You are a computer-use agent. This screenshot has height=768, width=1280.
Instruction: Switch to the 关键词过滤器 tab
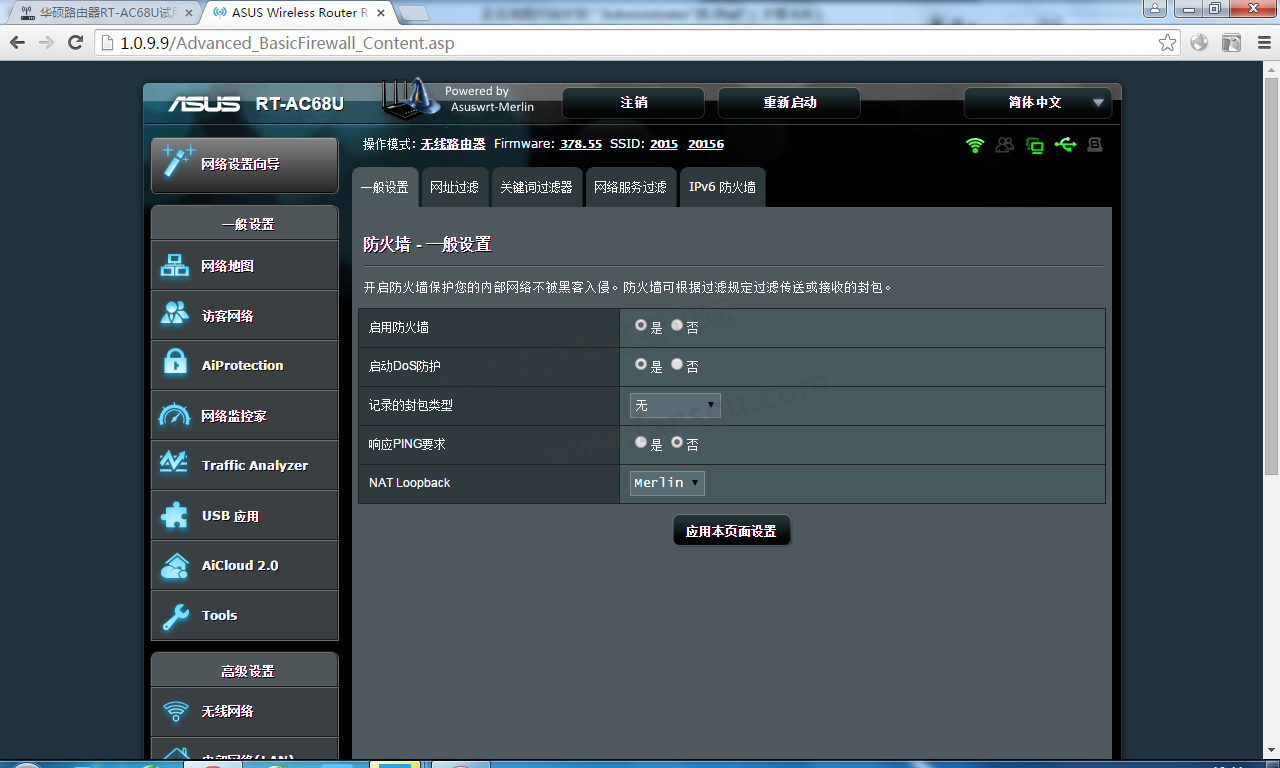pos(536,187)
